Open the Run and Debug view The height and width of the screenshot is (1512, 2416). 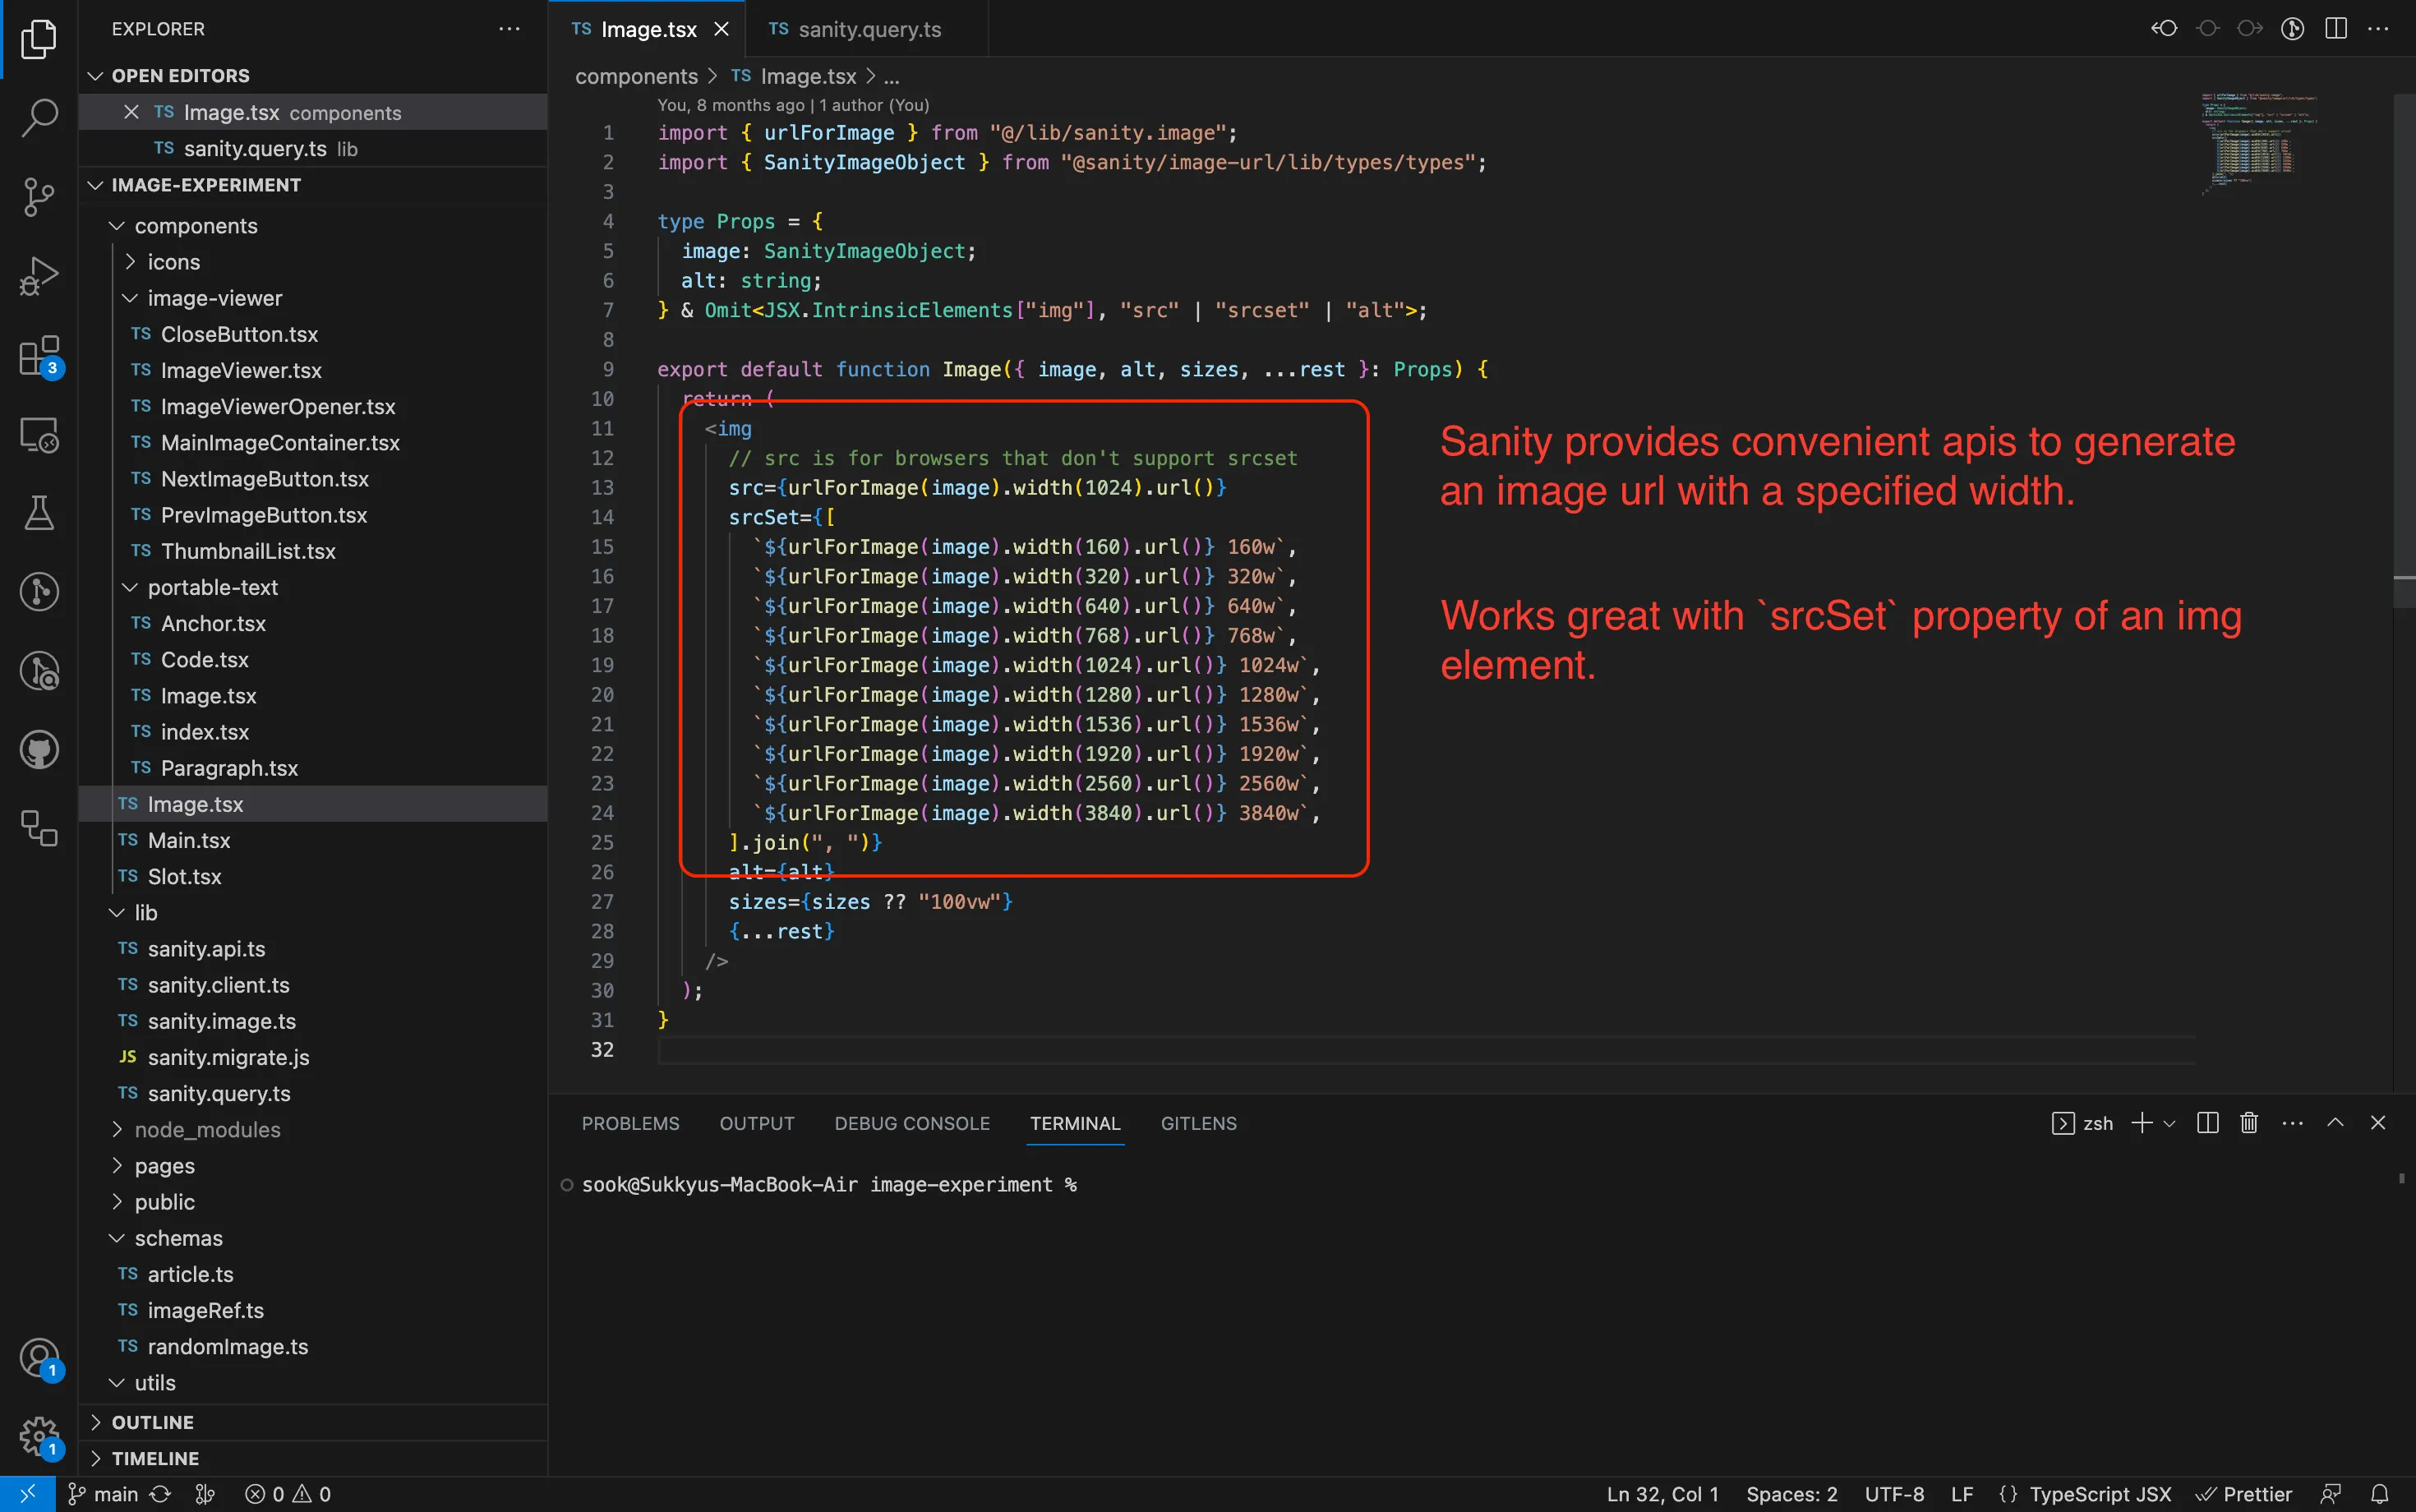(39, 276)
